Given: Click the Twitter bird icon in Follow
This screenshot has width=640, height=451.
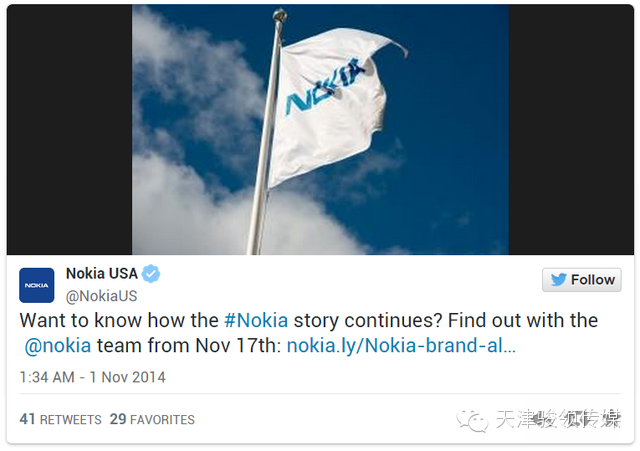Looking at the screenshot, I should pos(558,280).
